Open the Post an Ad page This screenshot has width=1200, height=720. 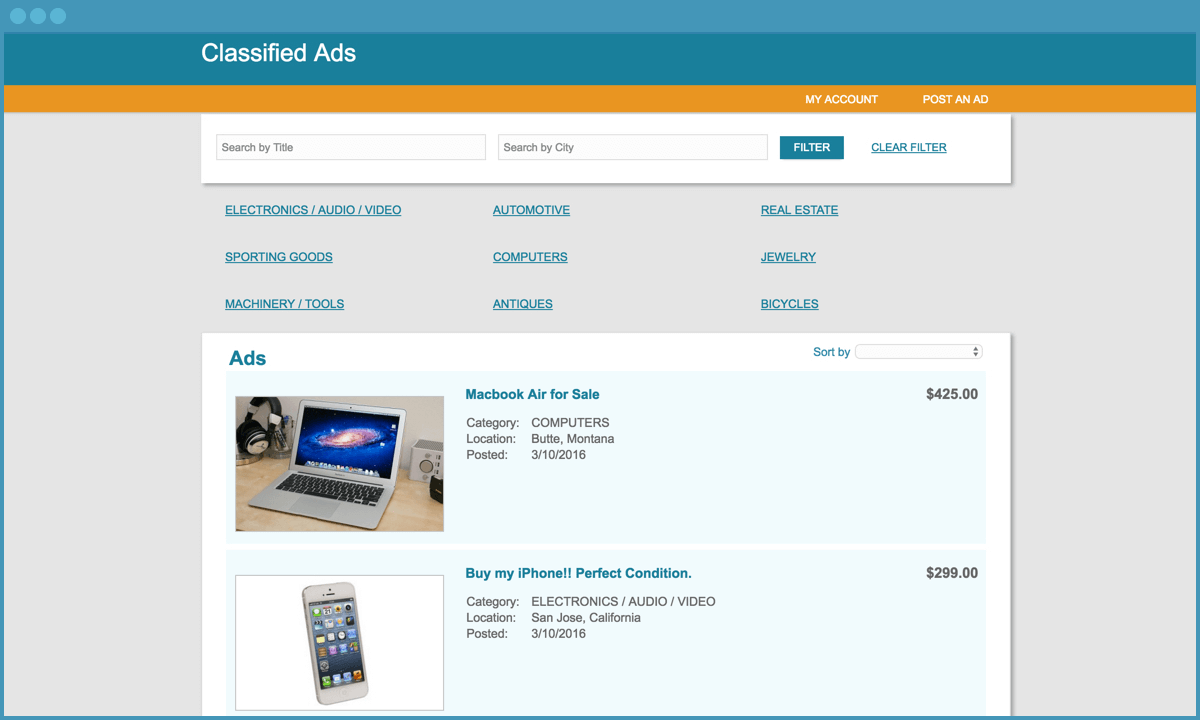click(x=955, y=99)
